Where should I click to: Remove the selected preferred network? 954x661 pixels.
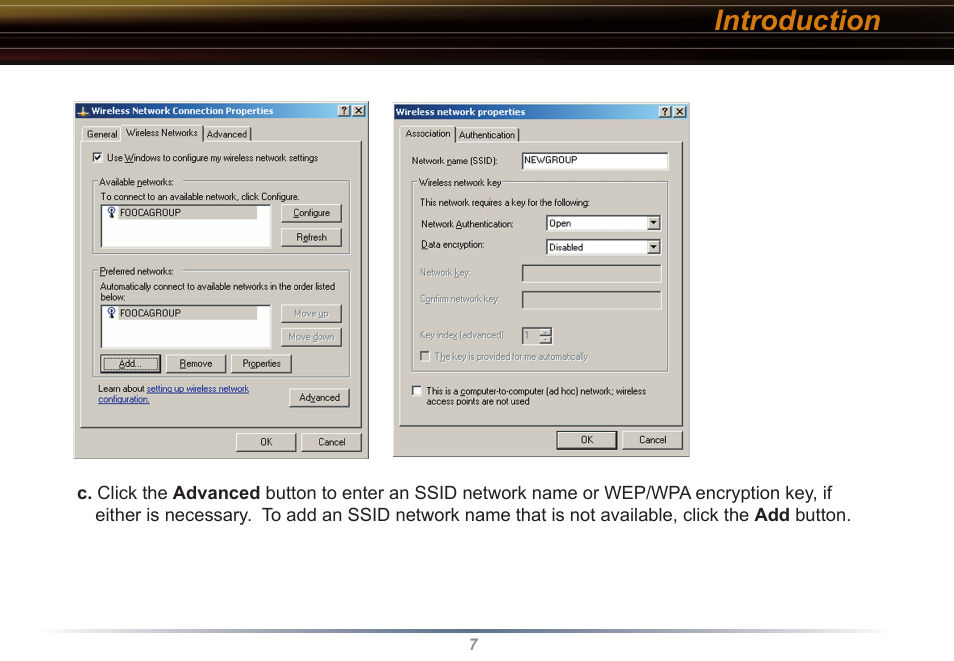click(x=196, y=364)
